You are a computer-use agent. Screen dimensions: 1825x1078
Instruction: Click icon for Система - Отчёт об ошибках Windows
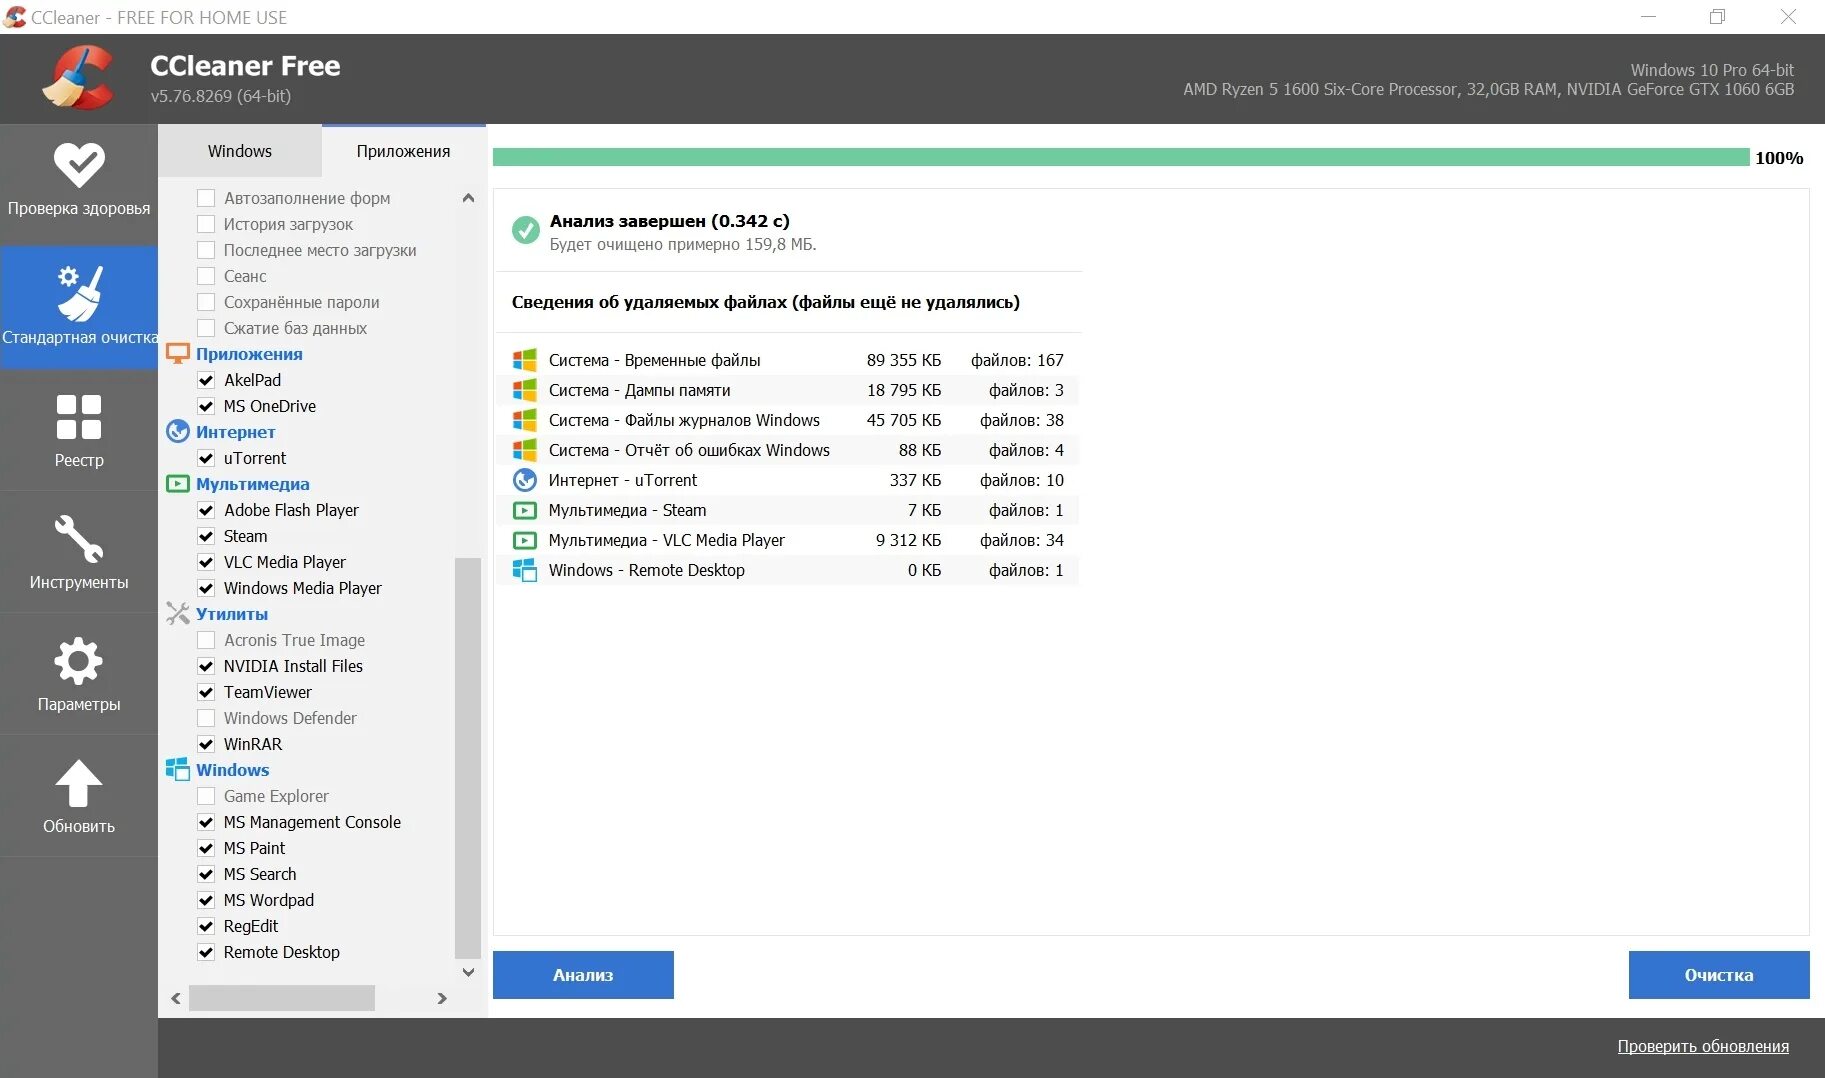tap(524, 450)
